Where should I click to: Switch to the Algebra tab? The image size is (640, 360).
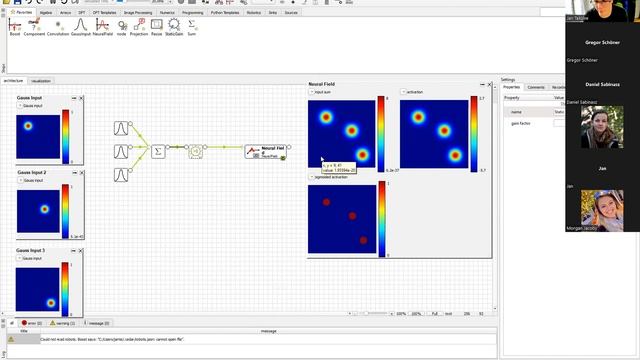pos(46,13)
